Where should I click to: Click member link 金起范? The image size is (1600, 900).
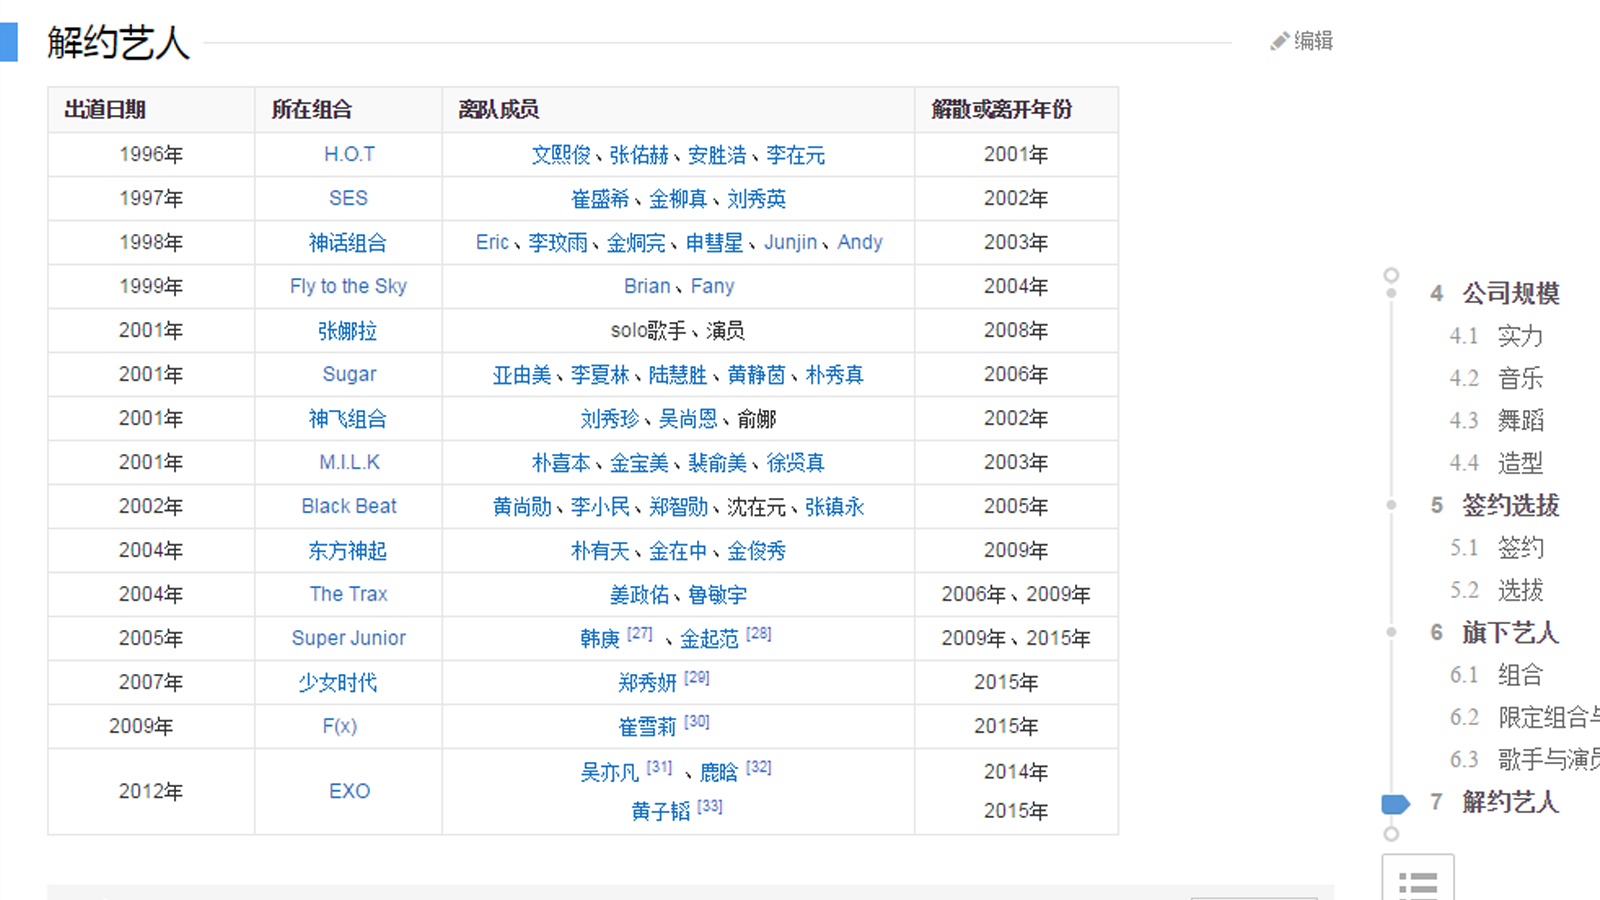(x=709, y=639)
